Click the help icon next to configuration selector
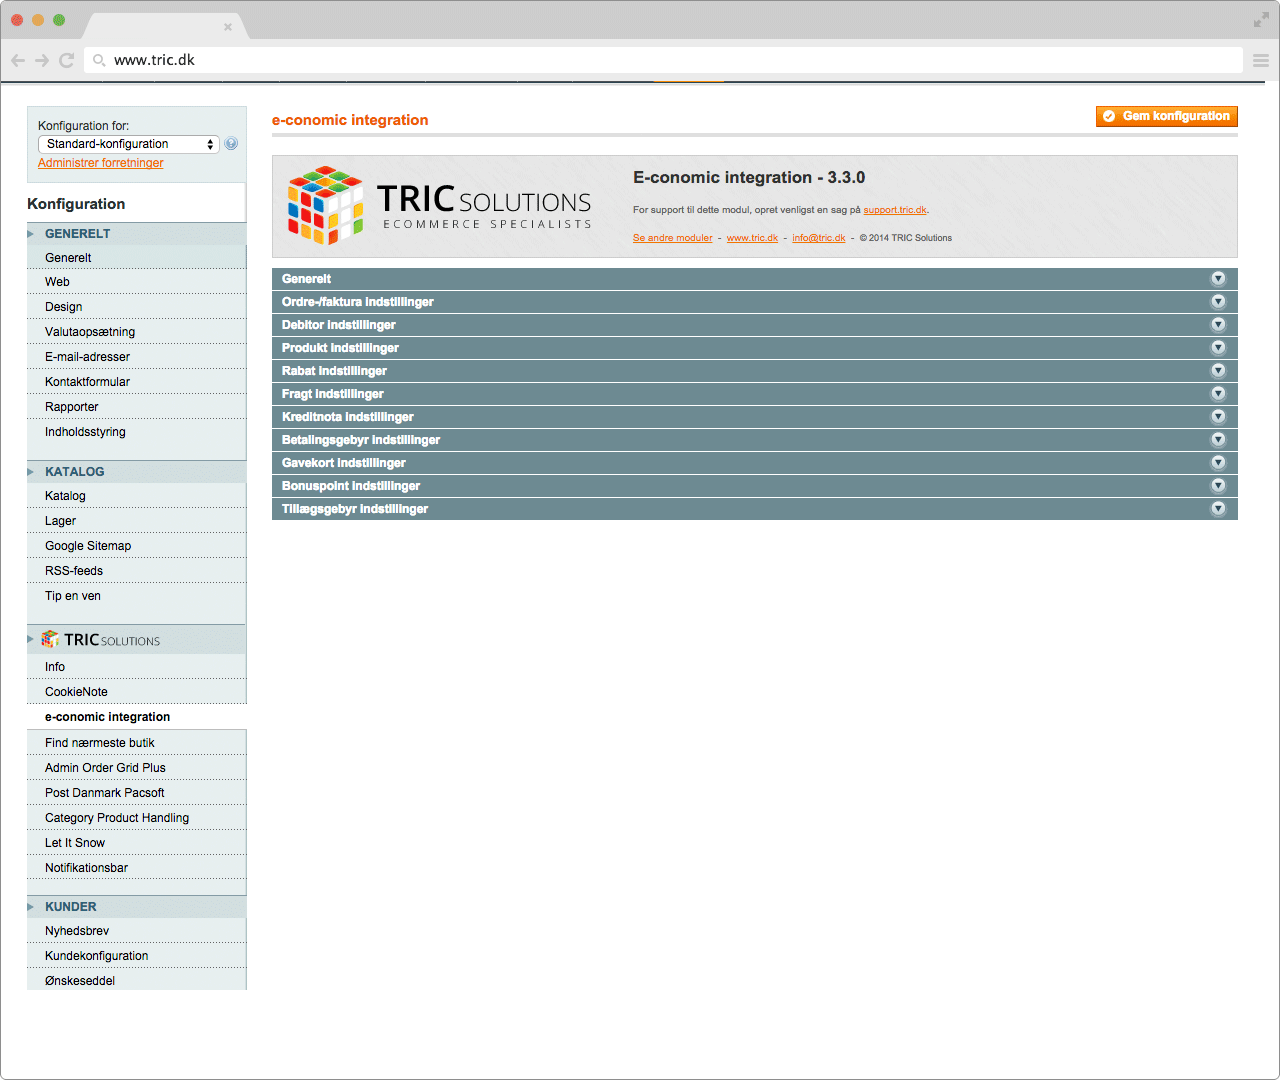 [x=231, y=143]
